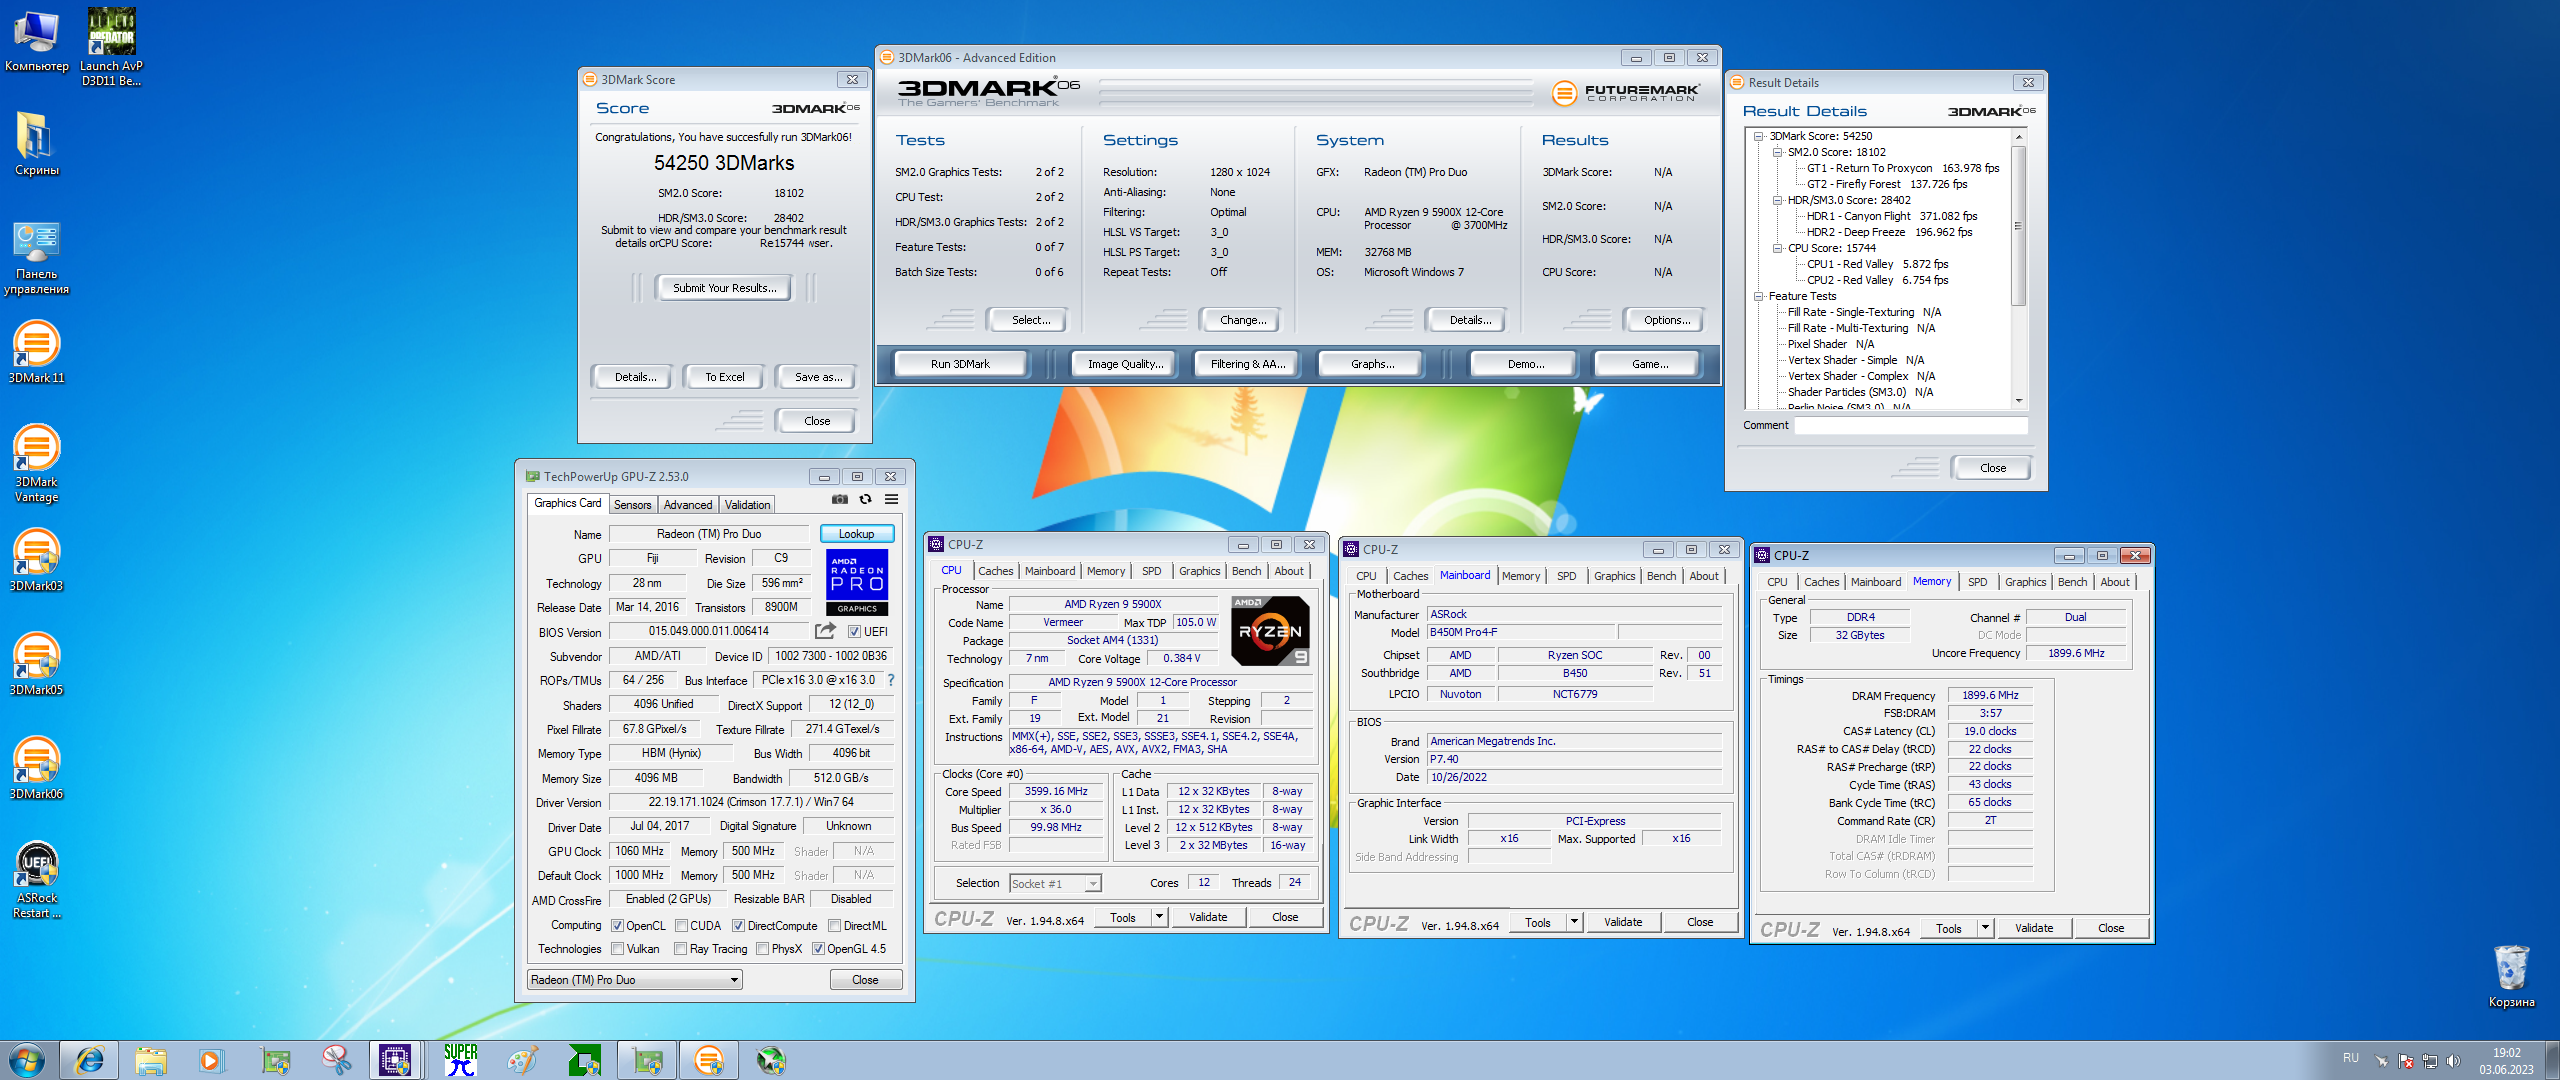Launch Internet Explorer from the taskbar

[89, 1060]
